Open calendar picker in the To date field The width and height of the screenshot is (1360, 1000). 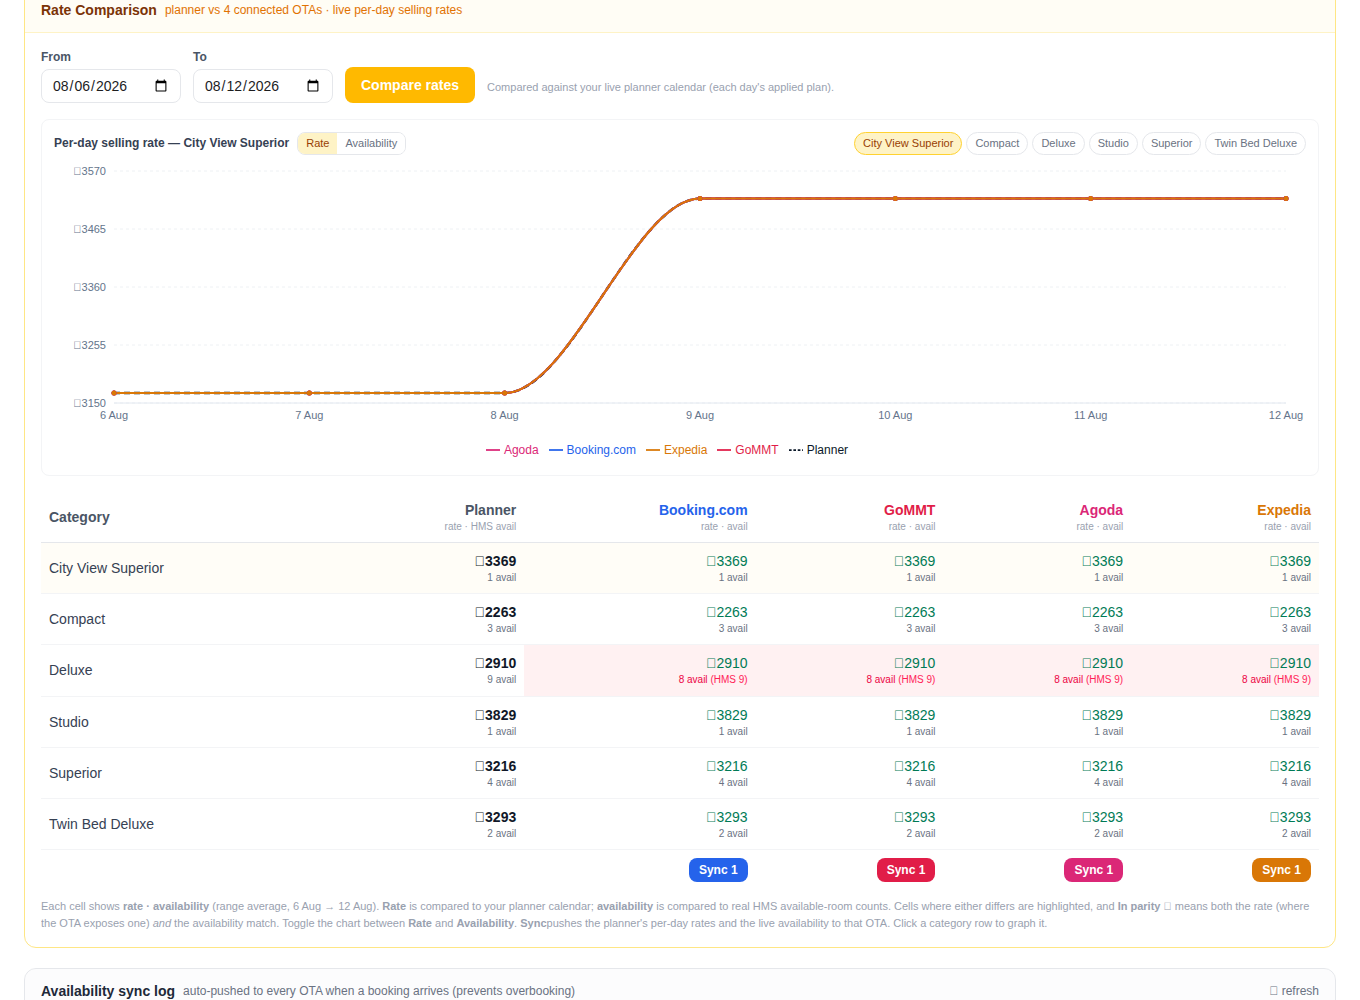pos(313,86)
